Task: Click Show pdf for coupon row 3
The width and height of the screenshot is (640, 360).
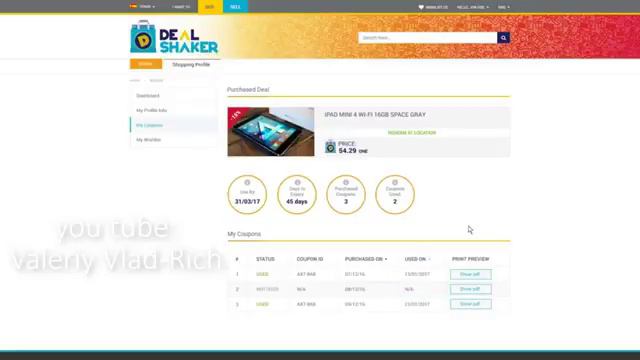Action: [x=471, y=304]
